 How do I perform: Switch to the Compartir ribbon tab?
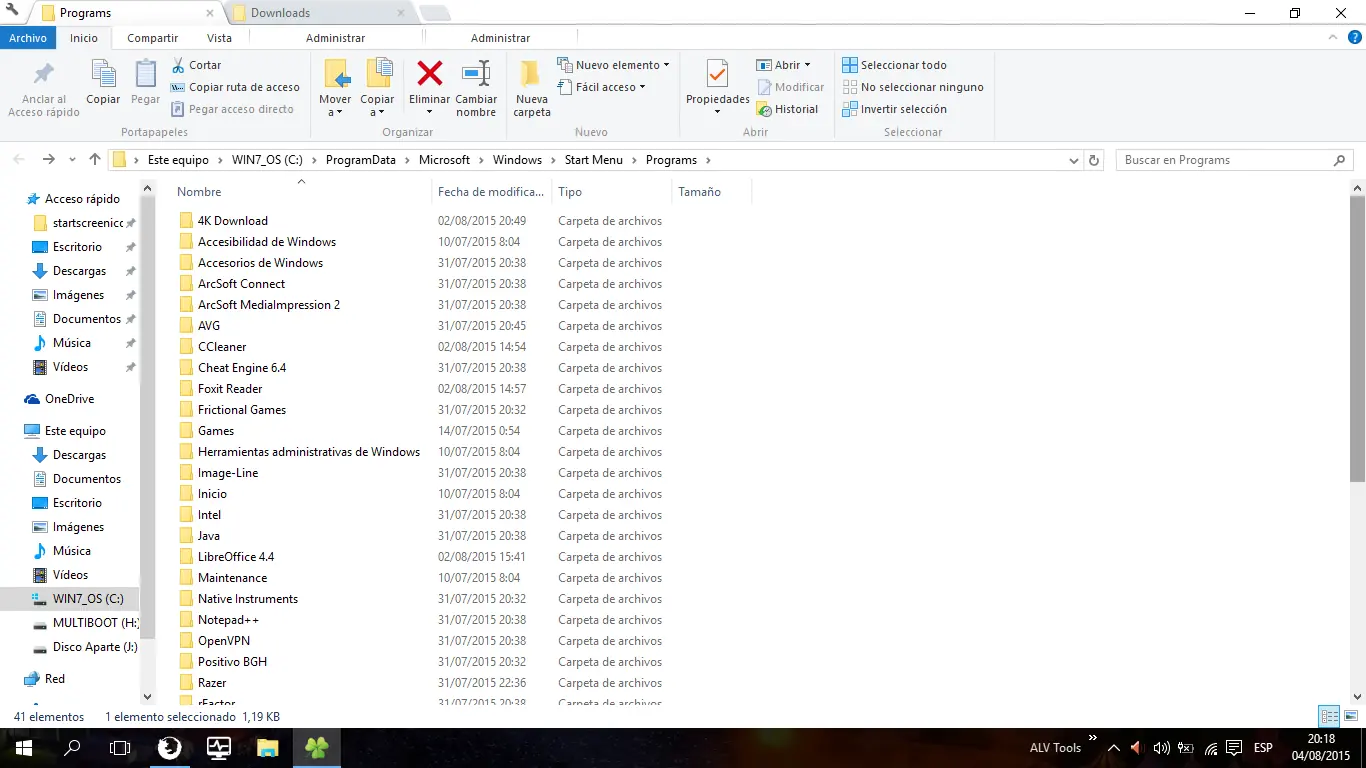click(x=153, y=38)
